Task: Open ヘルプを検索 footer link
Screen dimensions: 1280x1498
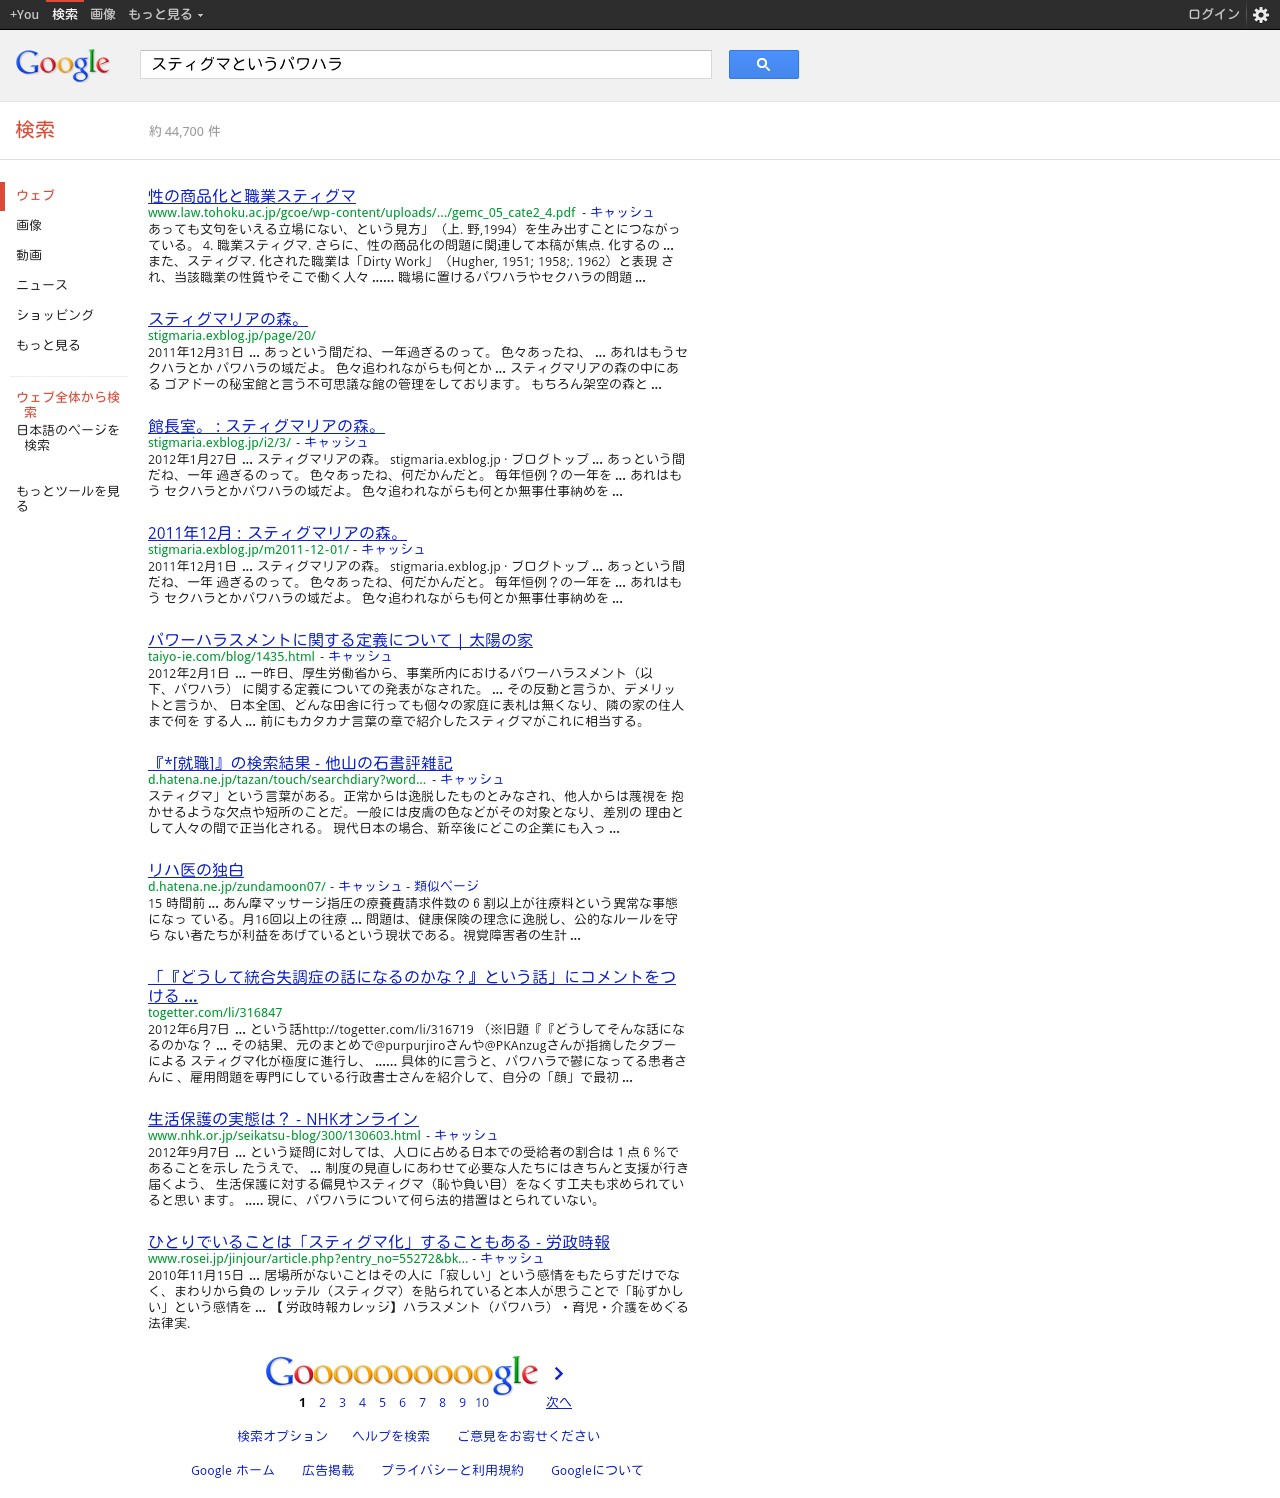Action: pyautogui.click(x=391, y=1436)
